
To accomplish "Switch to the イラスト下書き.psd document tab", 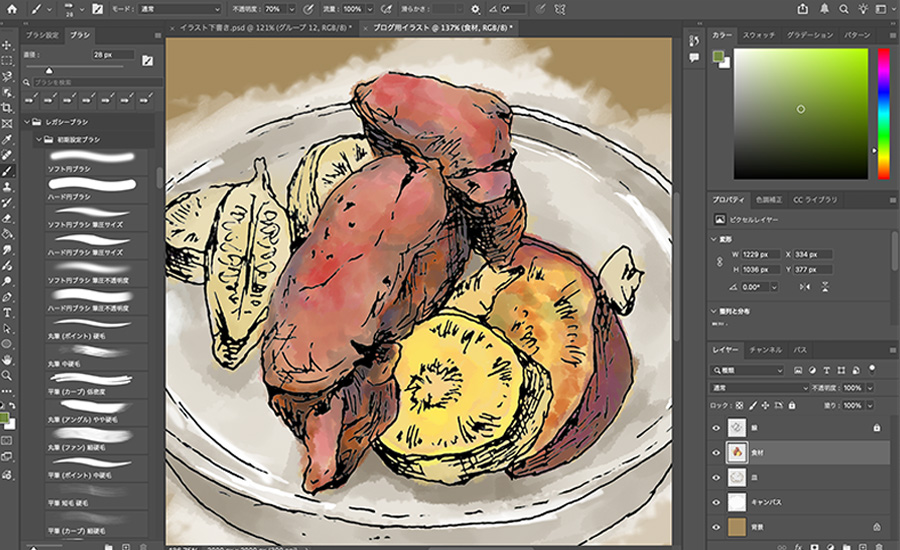I will click(264, 29).
